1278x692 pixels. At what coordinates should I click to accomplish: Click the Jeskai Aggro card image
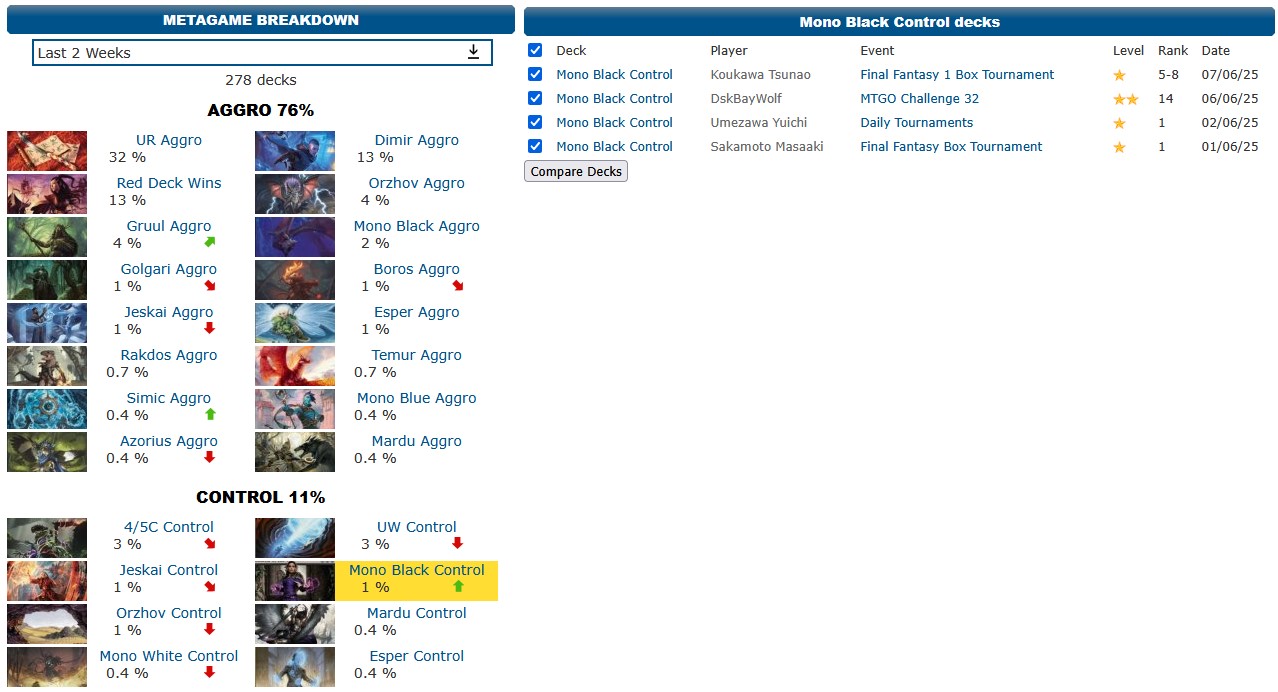[x=47, y=323]
